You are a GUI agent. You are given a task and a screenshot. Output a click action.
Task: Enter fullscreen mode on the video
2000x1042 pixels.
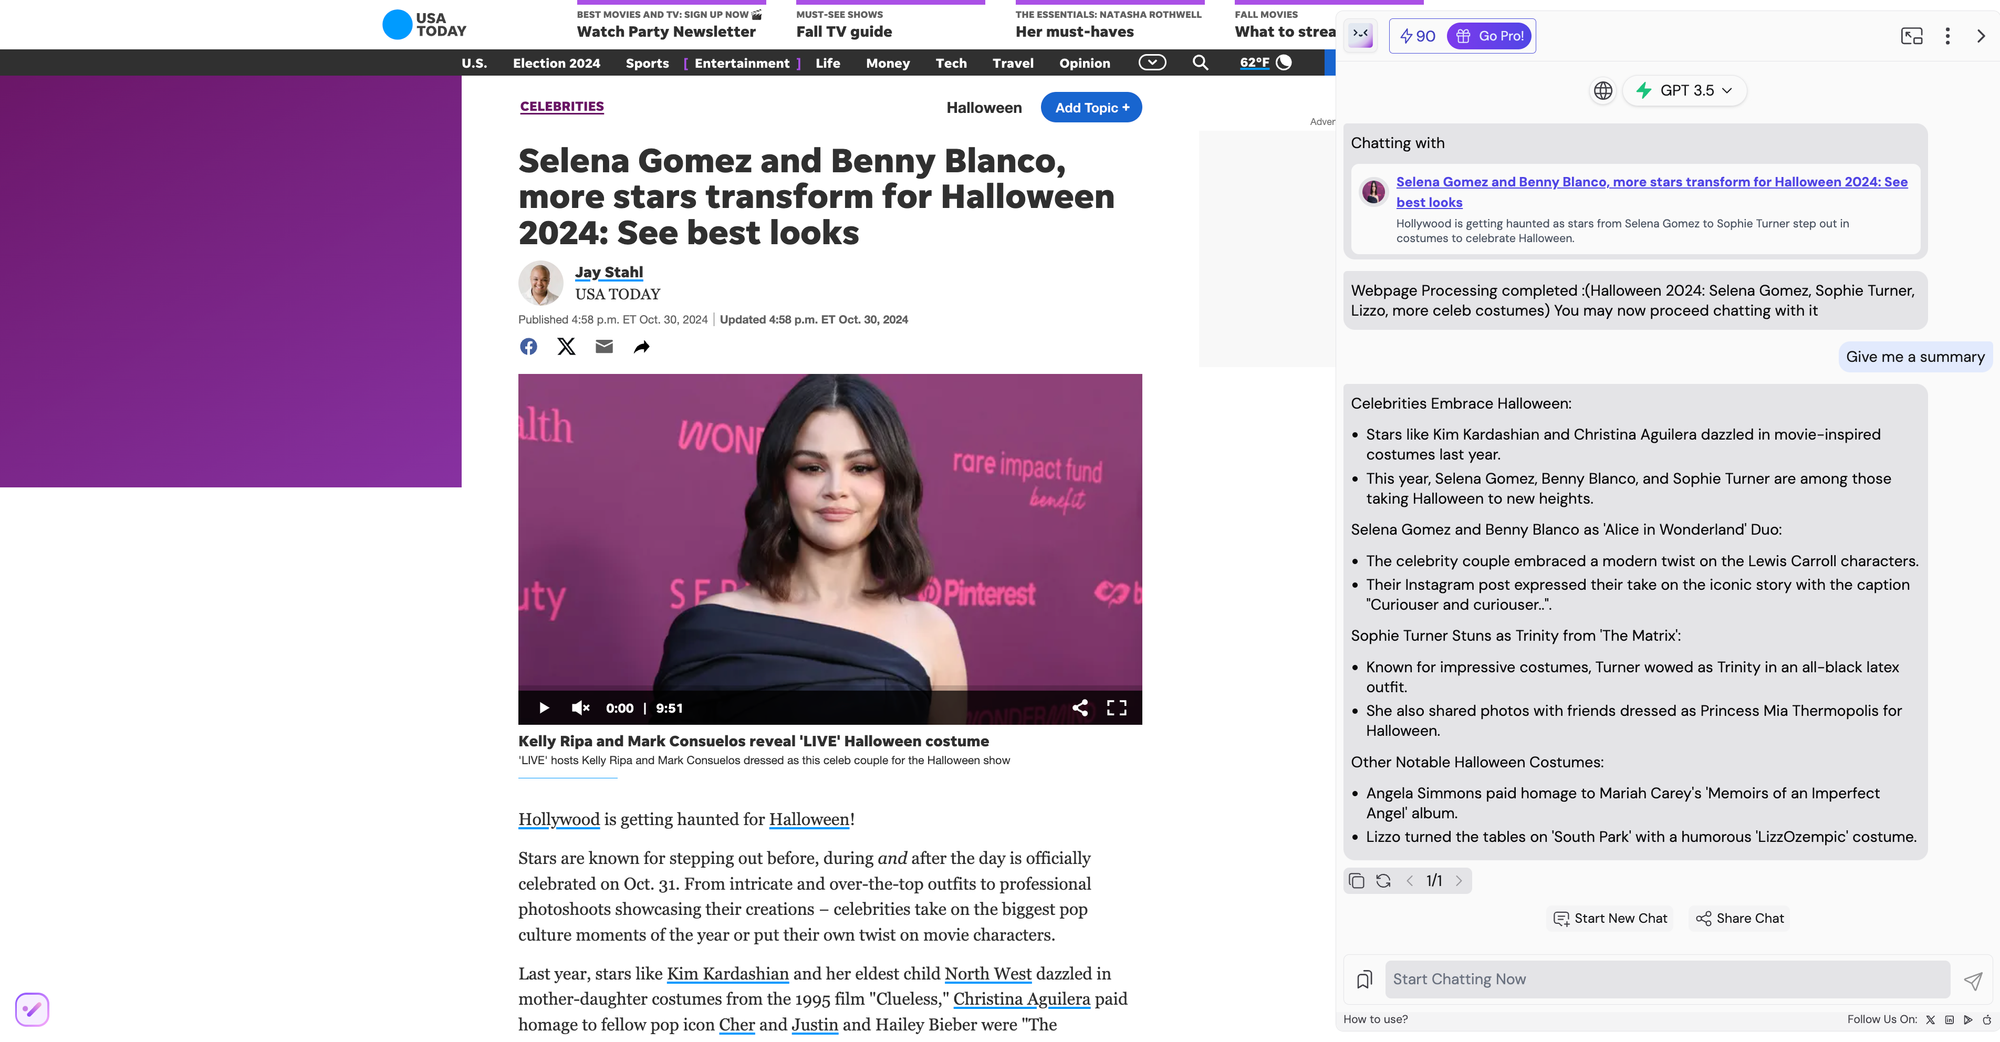[1117, 708]
